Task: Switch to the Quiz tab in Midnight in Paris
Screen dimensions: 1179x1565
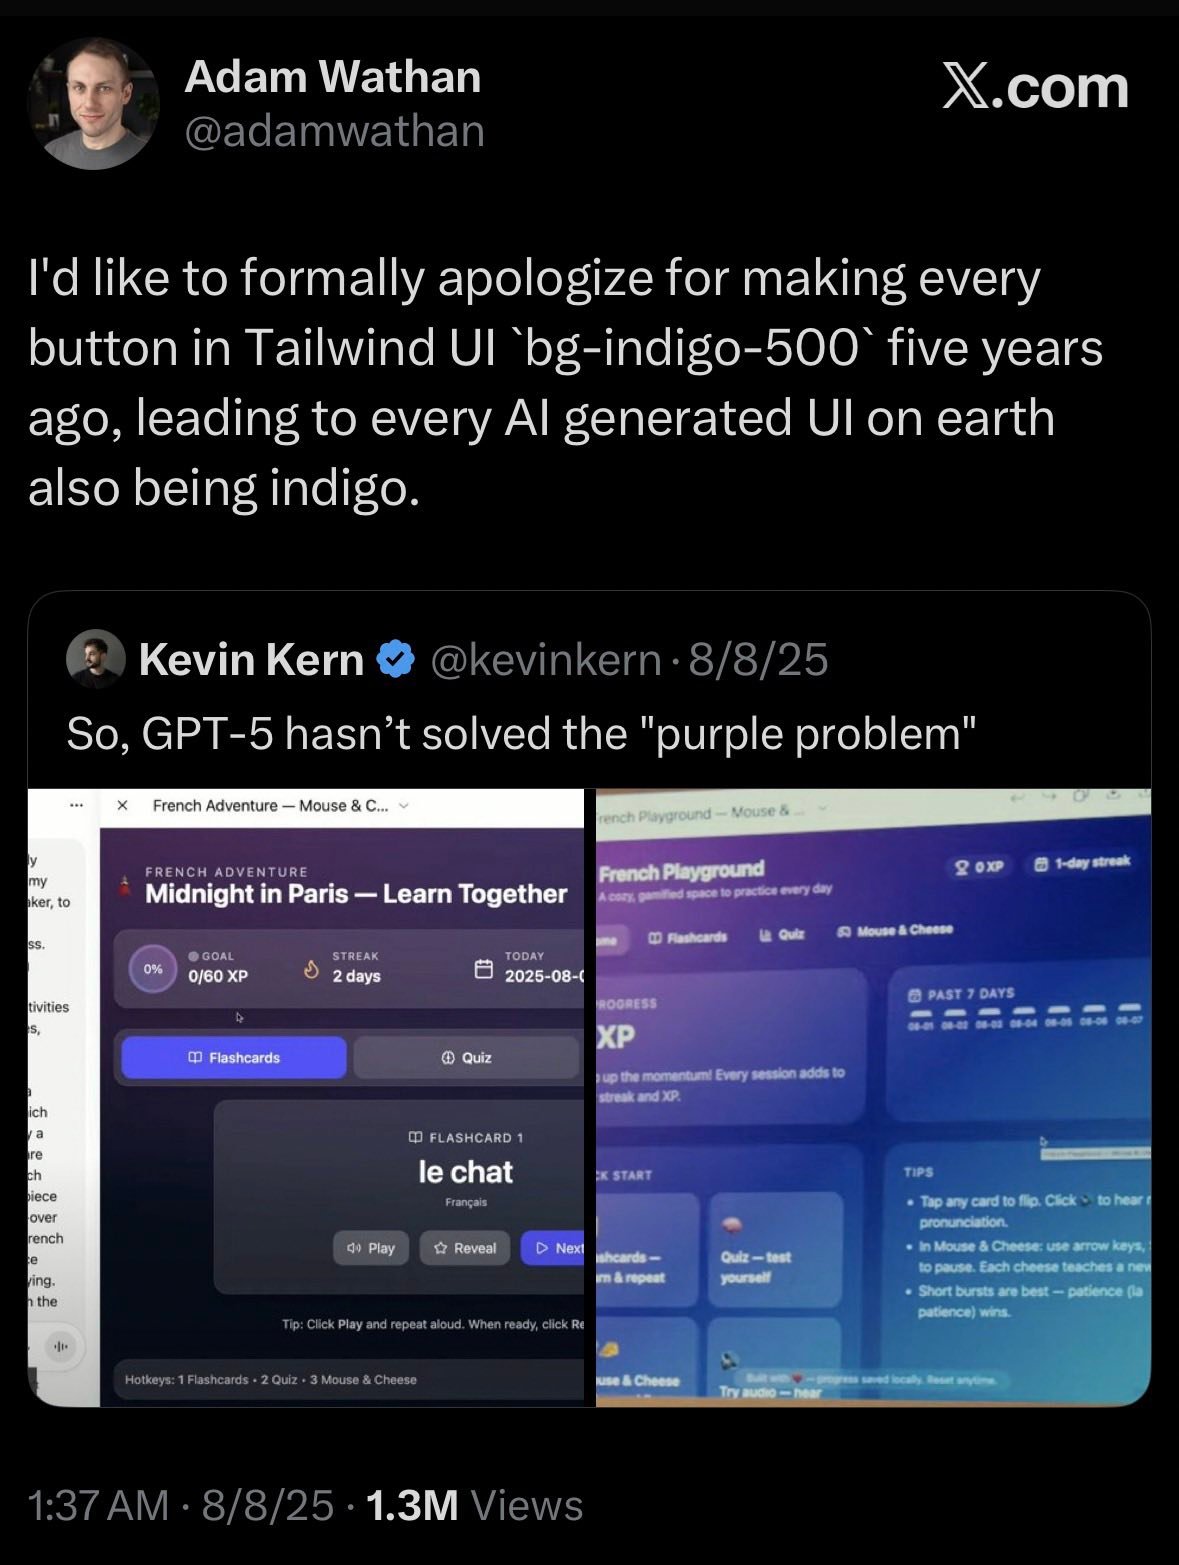Action: [x=466, y=1057]
